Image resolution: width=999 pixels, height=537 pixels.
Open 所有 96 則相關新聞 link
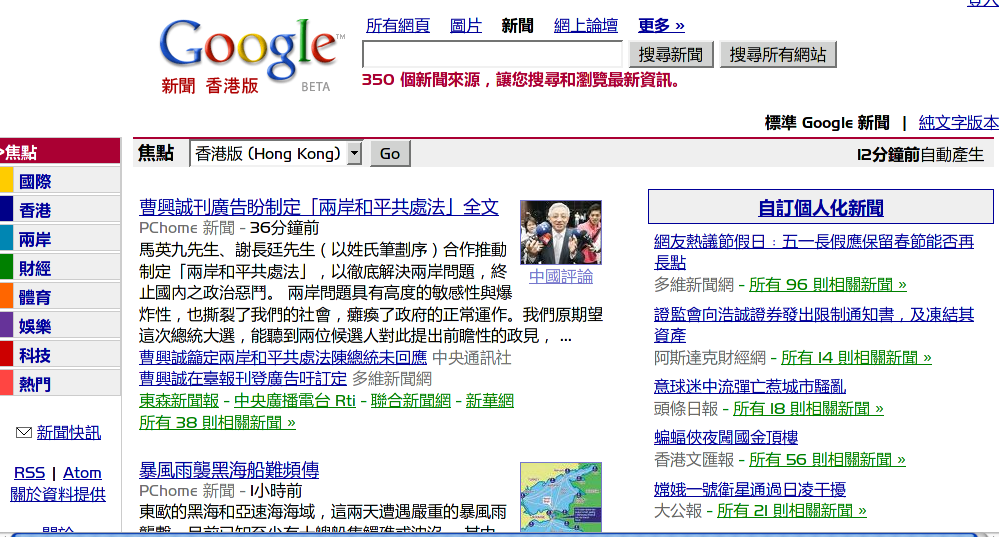(828, 285)
